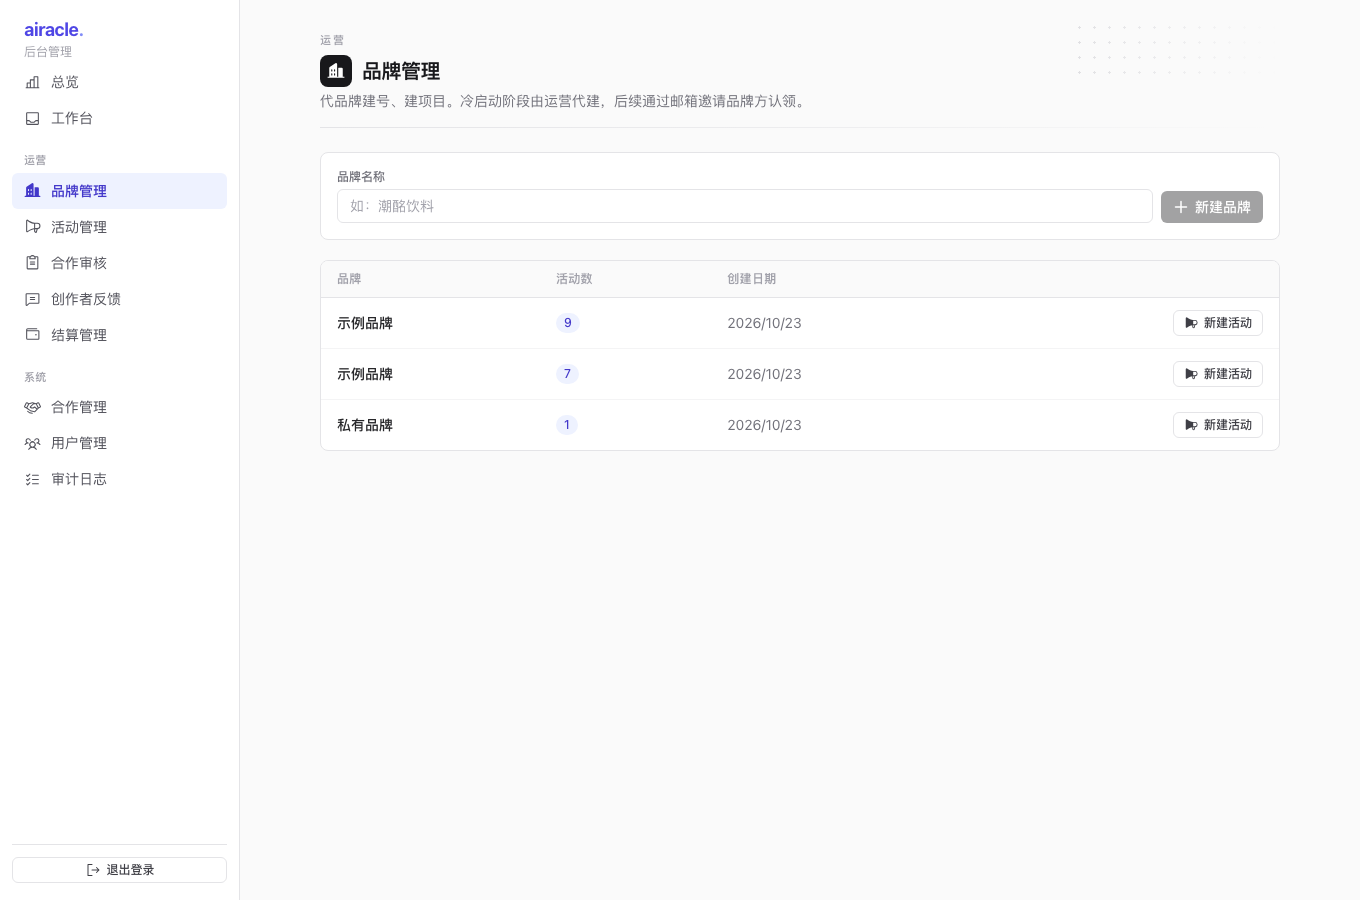Click the 新建品牌 button
Viewport: 1360px width, 900px height.
click(x=1212, y=207)
